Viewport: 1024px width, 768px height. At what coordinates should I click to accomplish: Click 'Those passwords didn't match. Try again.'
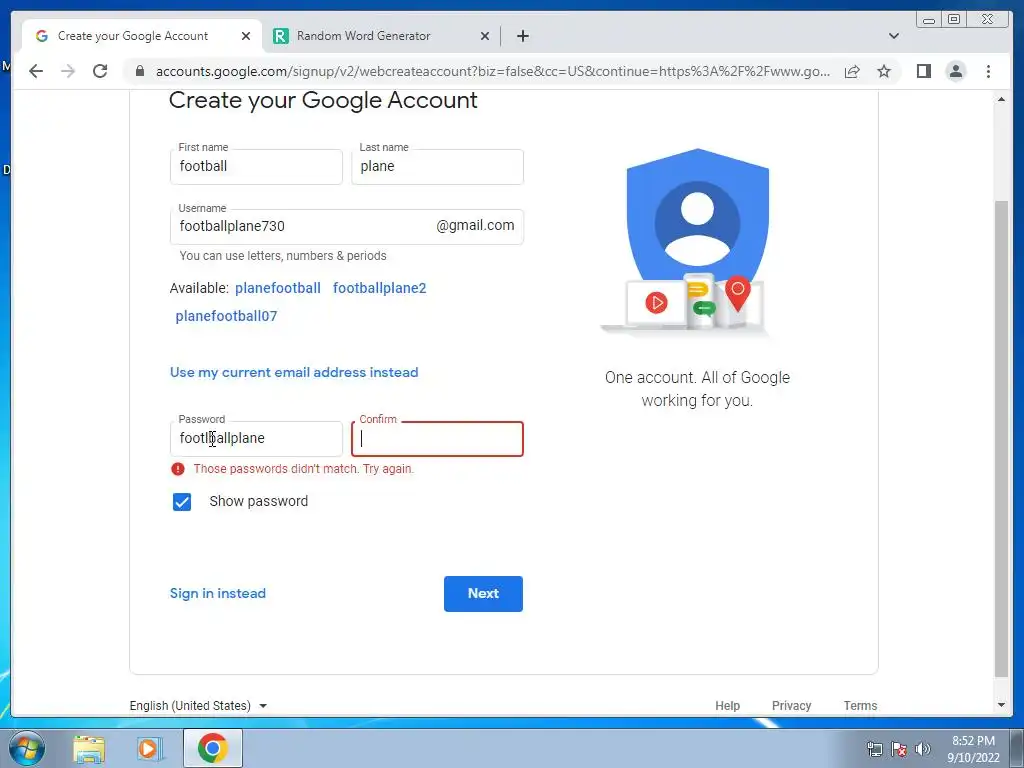click(x=304, y=468)
